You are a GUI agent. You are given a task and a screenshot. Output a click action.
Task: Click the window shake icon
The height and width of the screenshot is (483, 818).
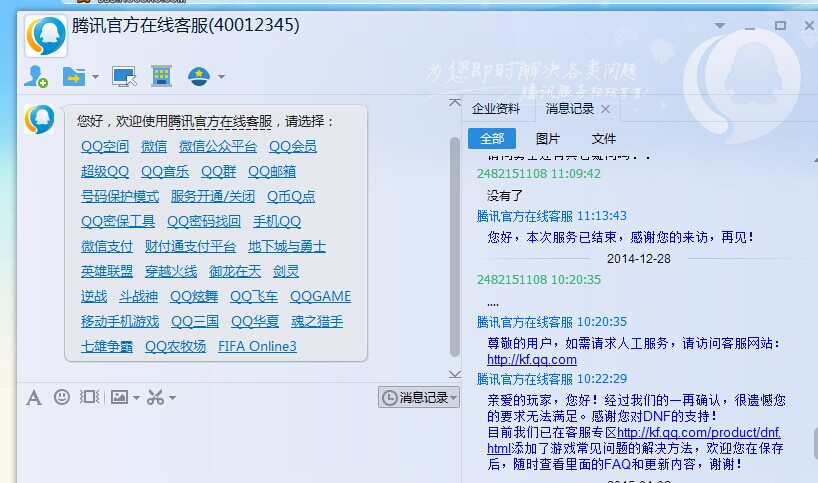click(89, 397)
